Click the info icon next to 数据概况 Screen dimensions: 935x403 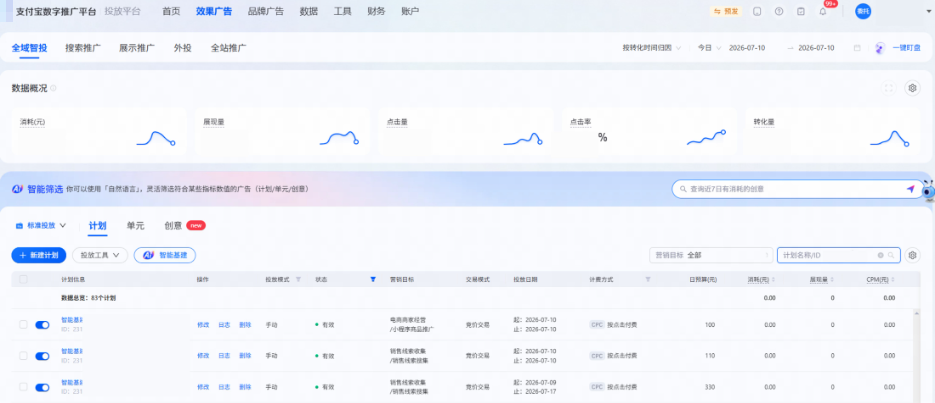pyautogui.click(x=53, y=88)
